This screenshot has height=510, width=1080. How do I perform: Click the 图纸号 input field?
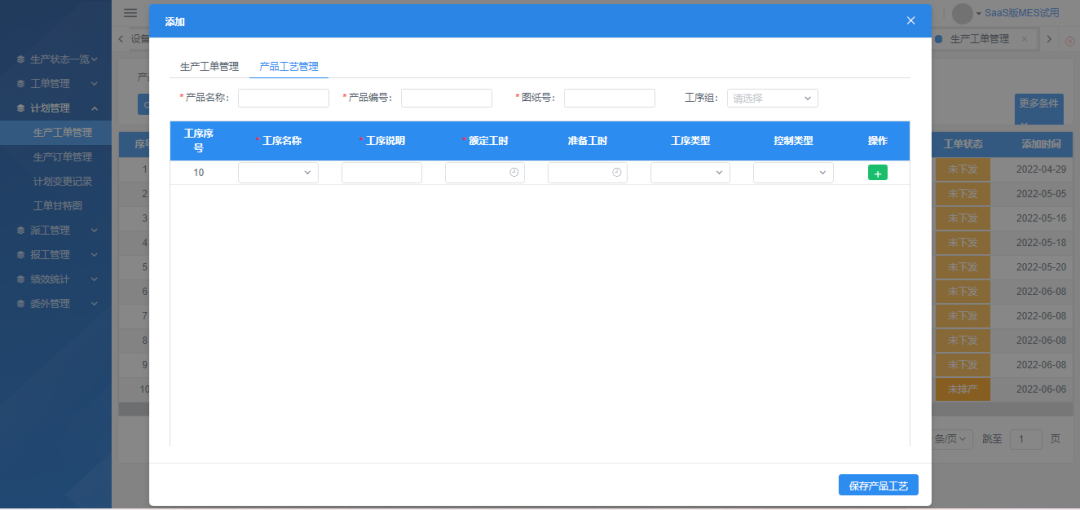[x=610, y=98]
